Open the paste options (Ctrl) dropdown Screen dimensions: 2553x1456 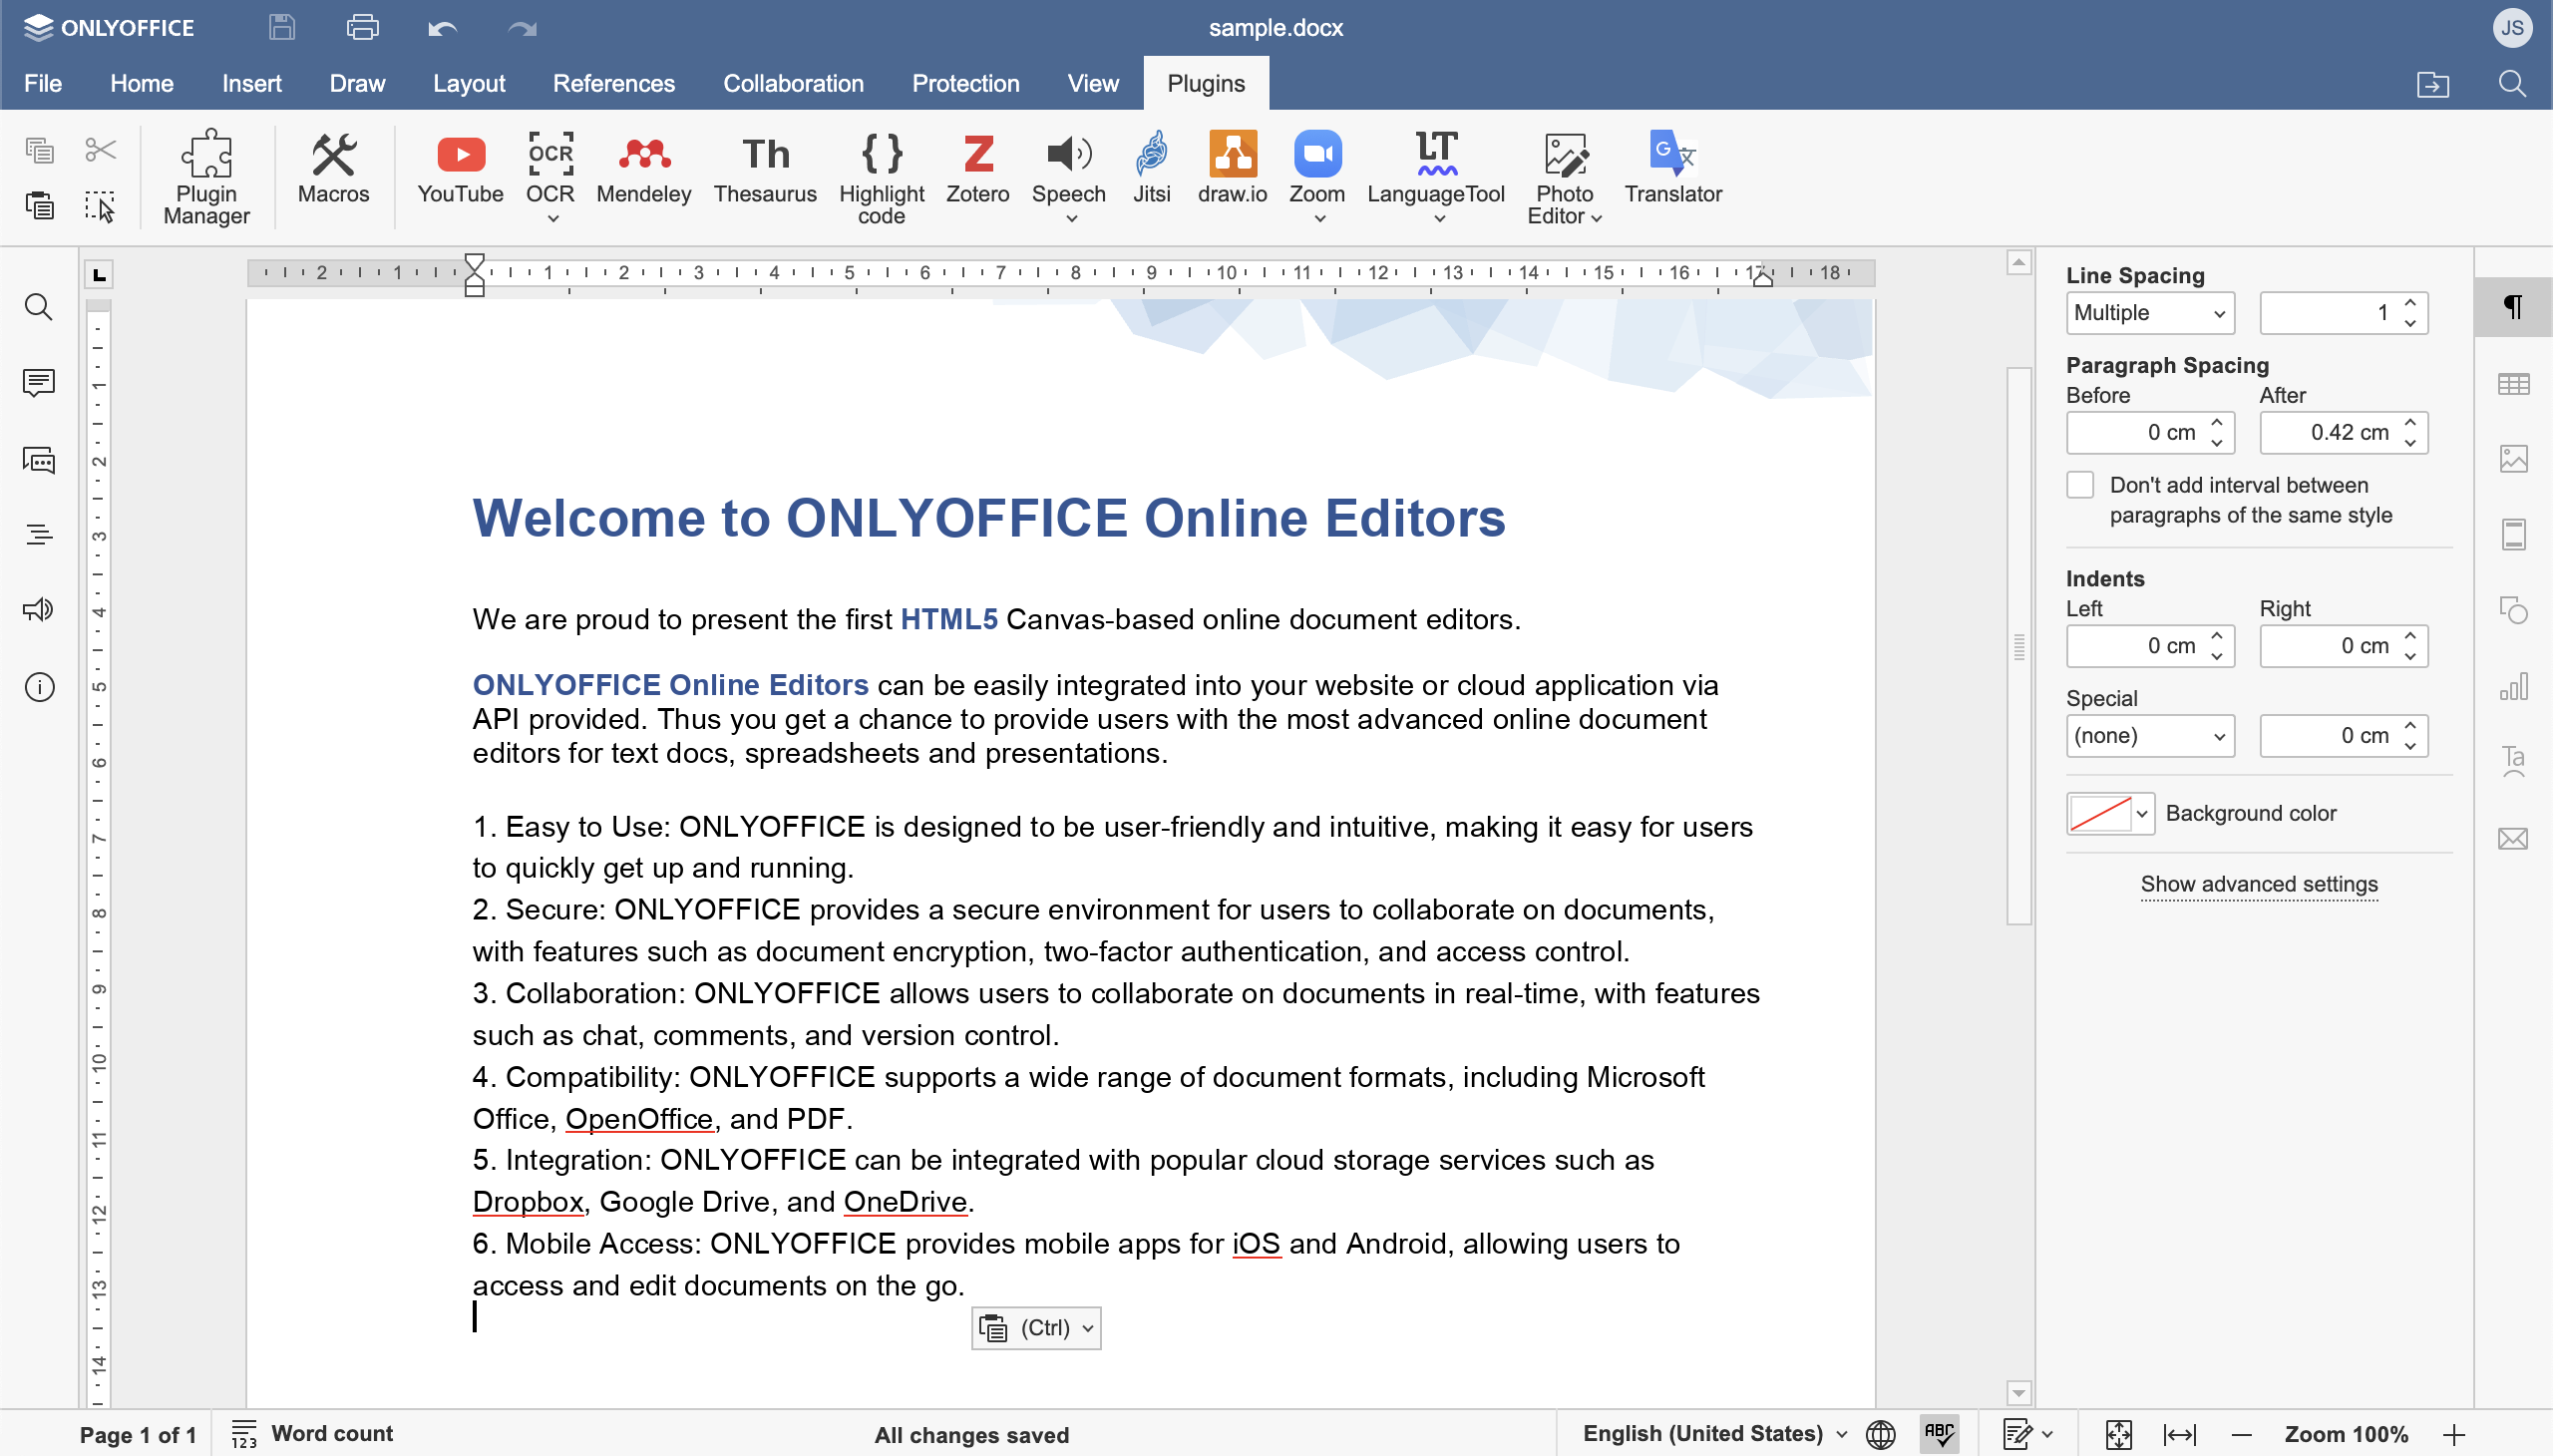tap(1035, 1328)
